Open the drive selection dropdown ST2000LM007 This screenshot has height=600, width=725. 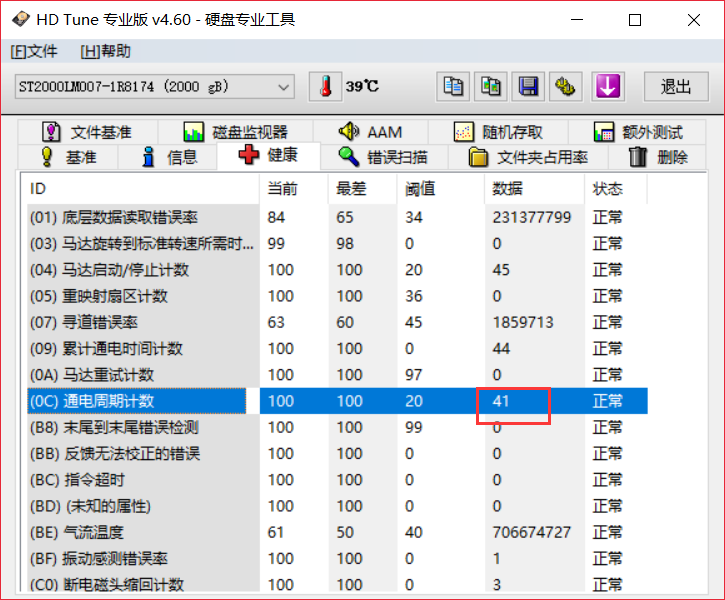click(x=154, y=86)
